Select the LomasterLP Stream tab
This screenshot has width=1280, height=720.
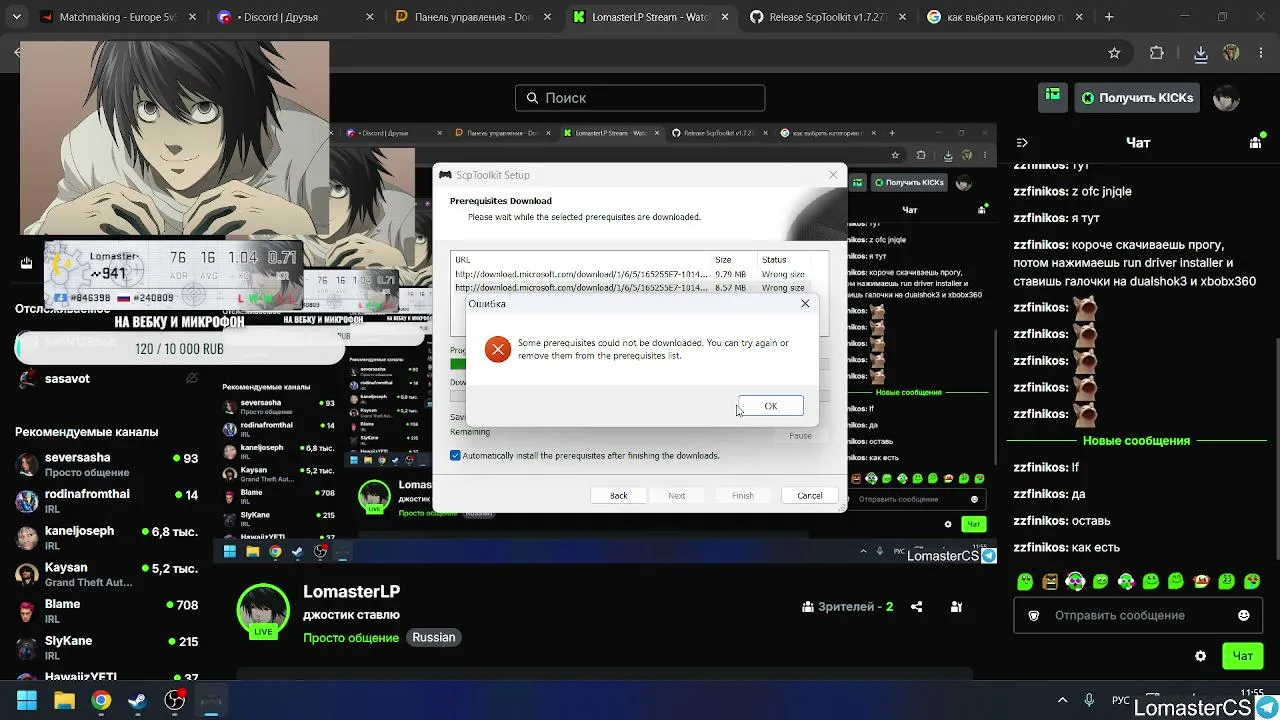coord(648,17)
